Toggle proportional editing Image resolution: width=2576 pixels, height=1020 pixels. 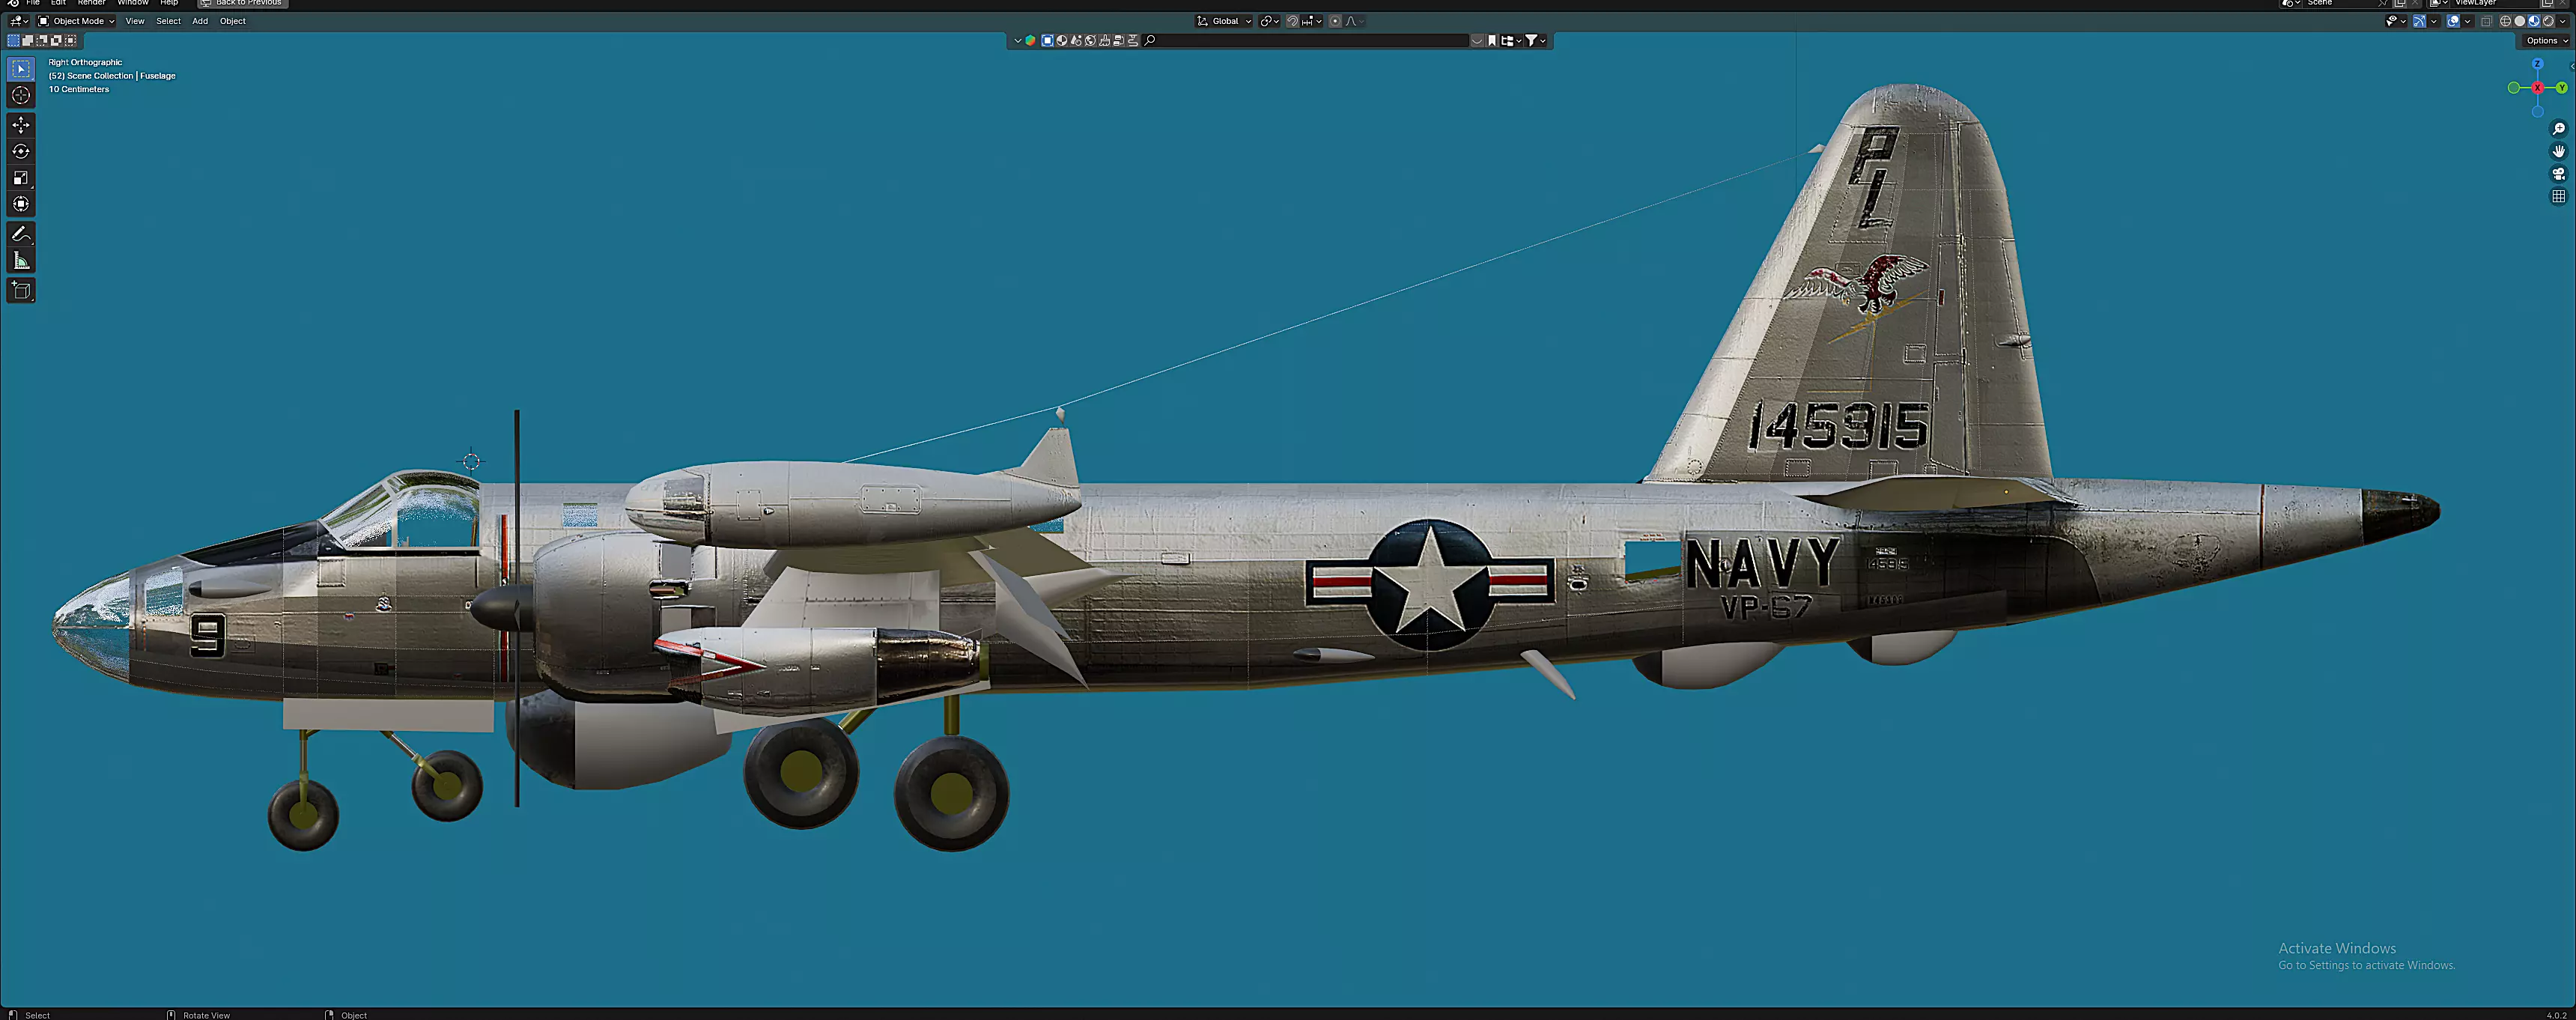click(x=1335, y=21)
